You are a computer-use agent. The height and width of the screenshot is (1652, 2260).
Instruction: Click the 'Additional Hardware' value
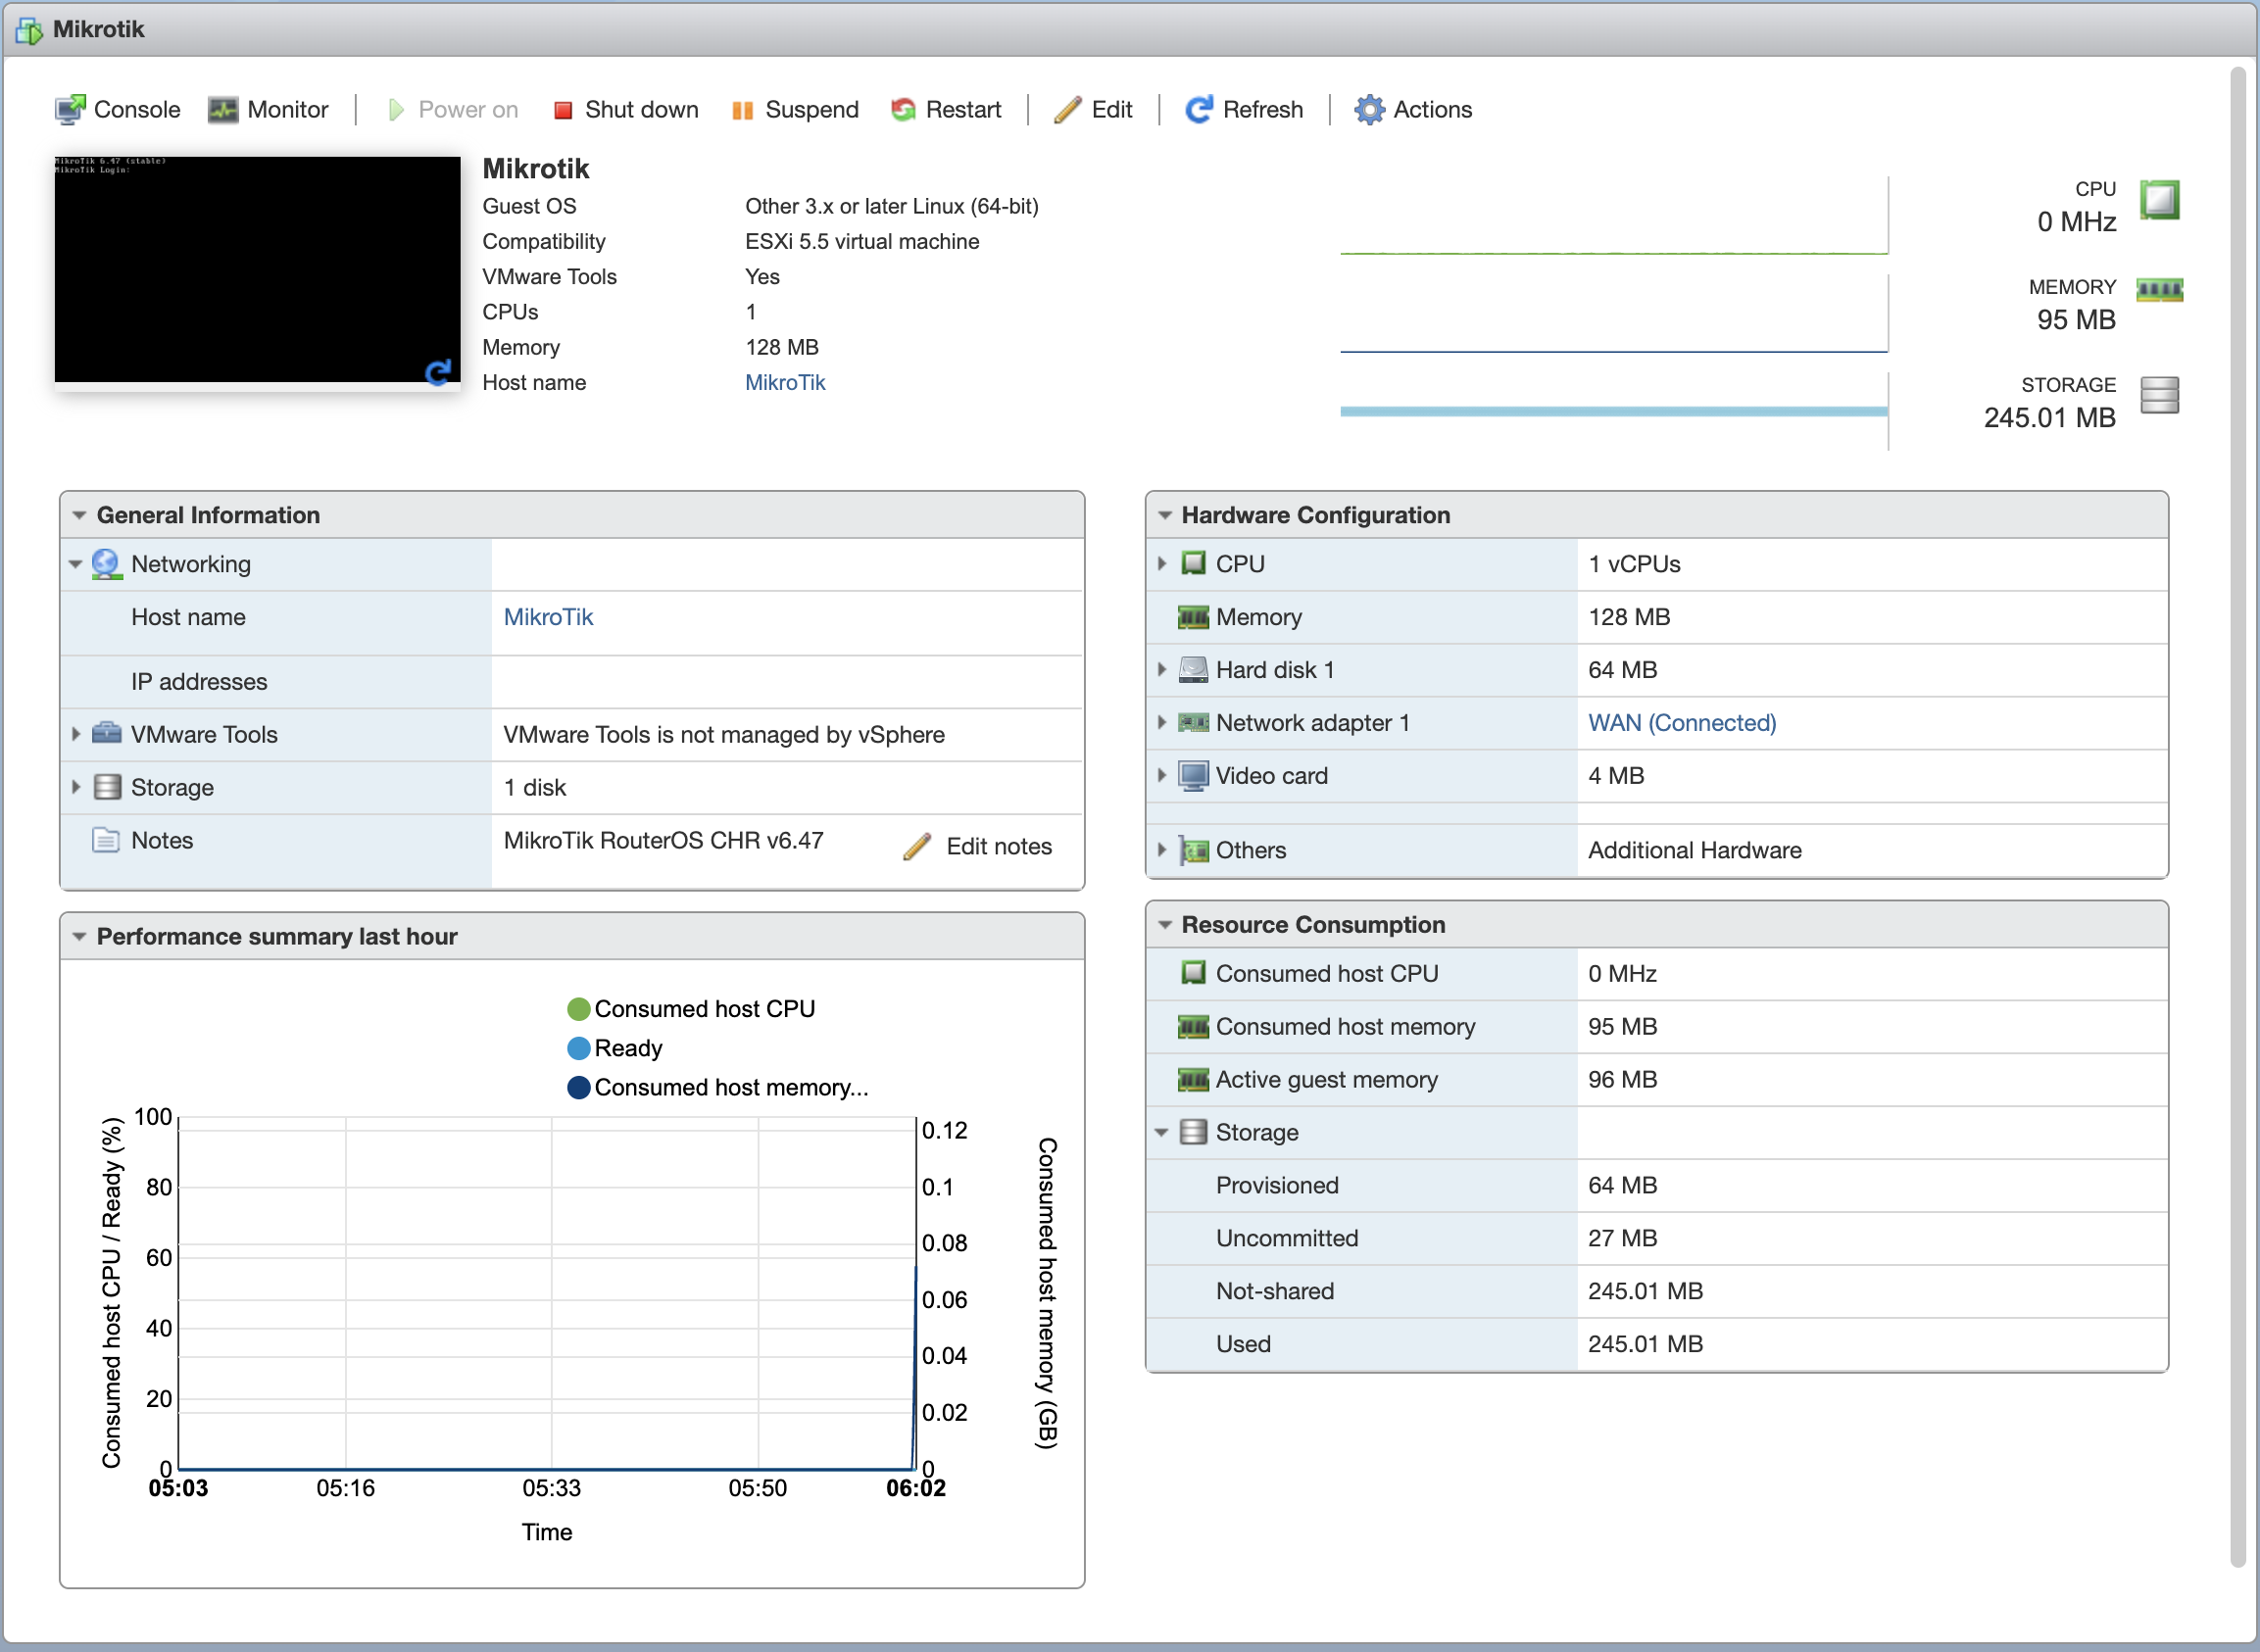(1694, 850)
